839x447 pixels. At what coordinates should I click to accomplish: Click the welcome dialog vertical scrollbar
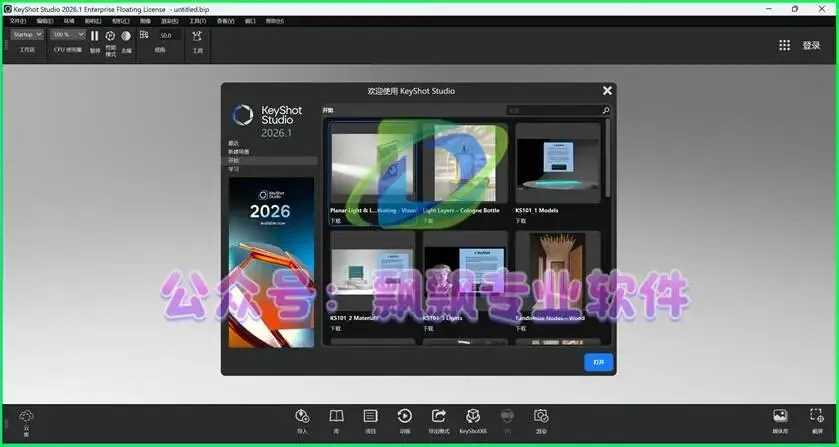pyautogui.click(x=608, y=158)
